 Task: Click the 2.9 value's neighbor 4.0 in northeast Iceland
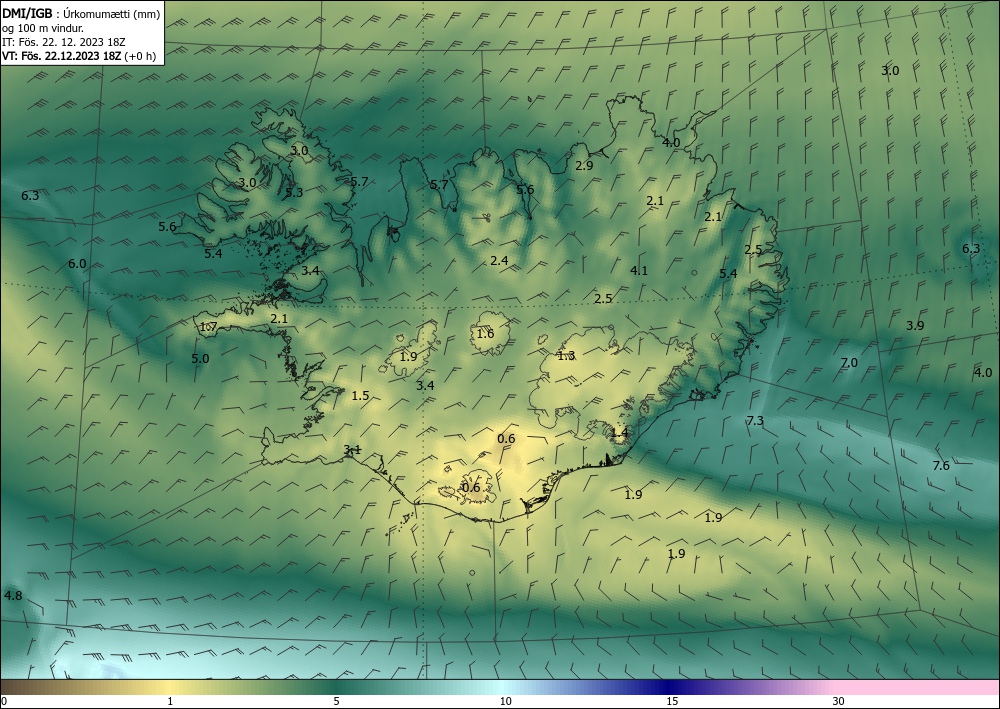pos(671,143)
